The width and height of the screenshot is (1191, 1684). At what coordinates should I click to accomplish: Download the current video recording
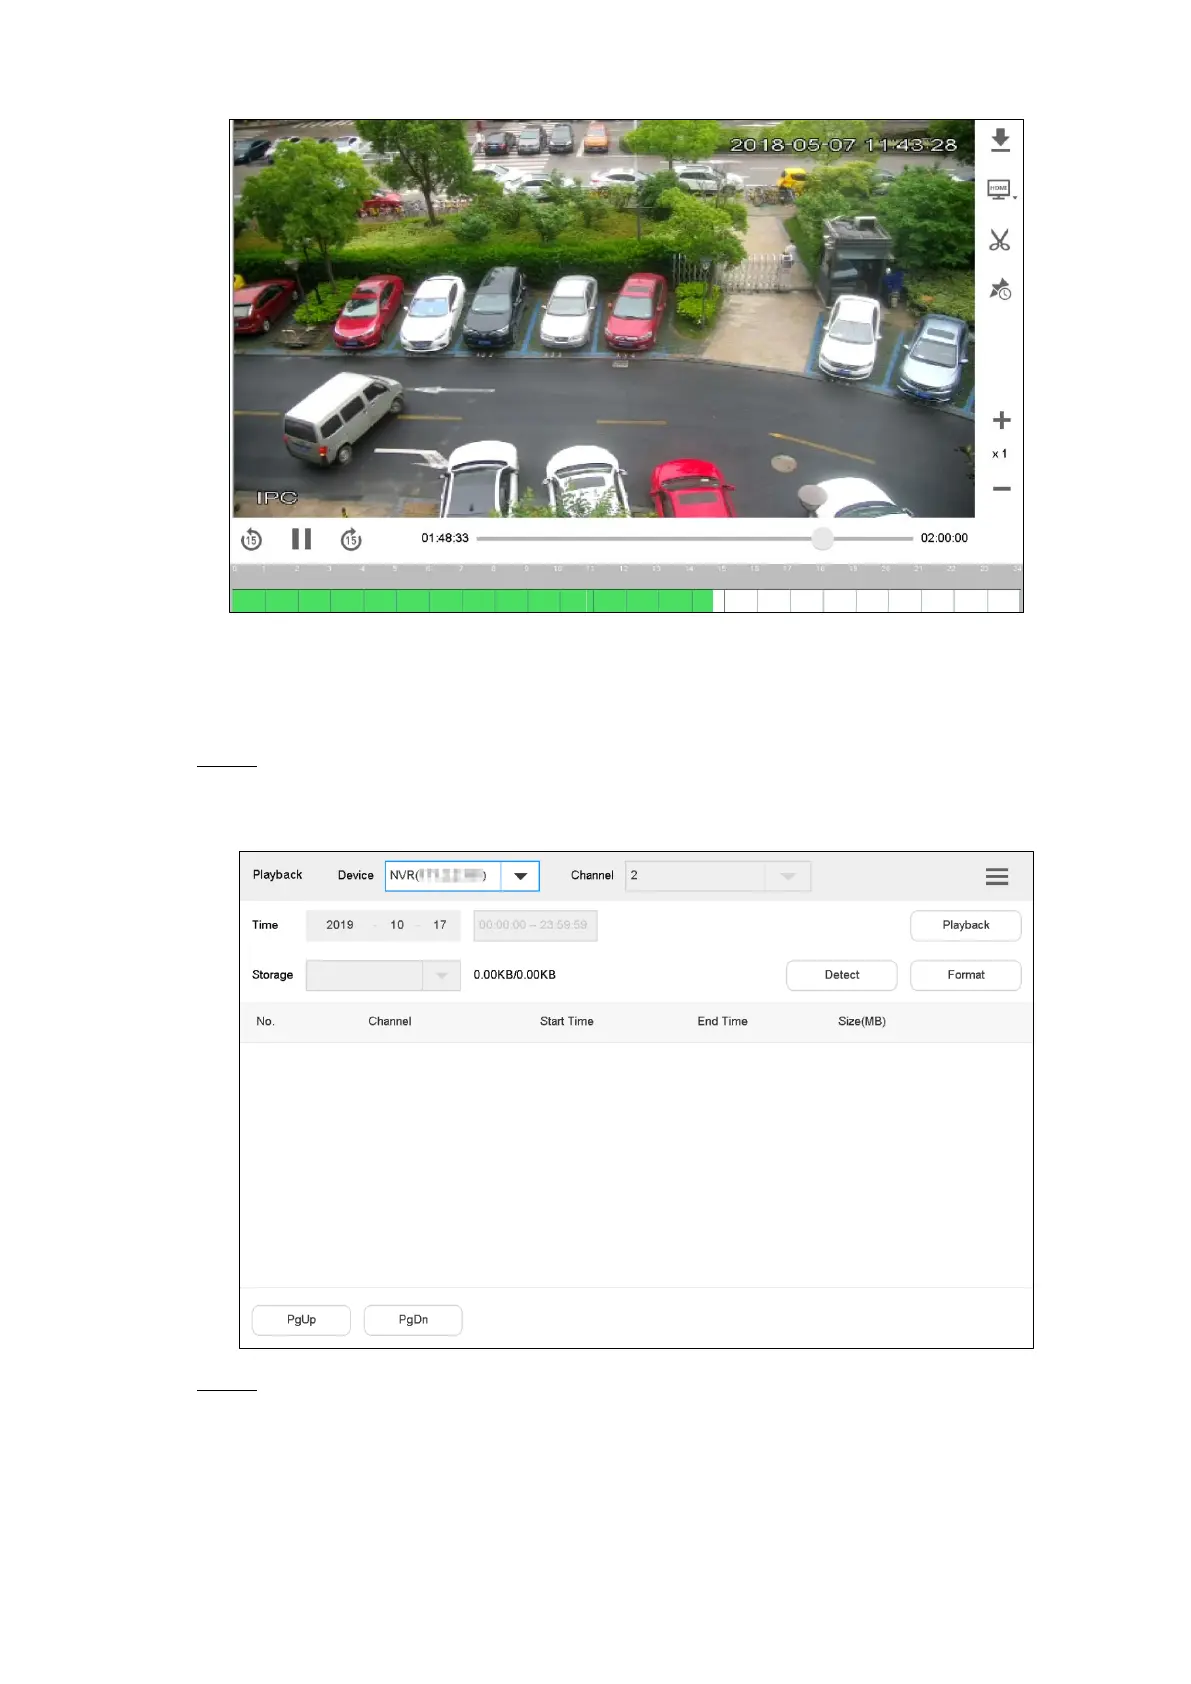click(x=999, y=140)
